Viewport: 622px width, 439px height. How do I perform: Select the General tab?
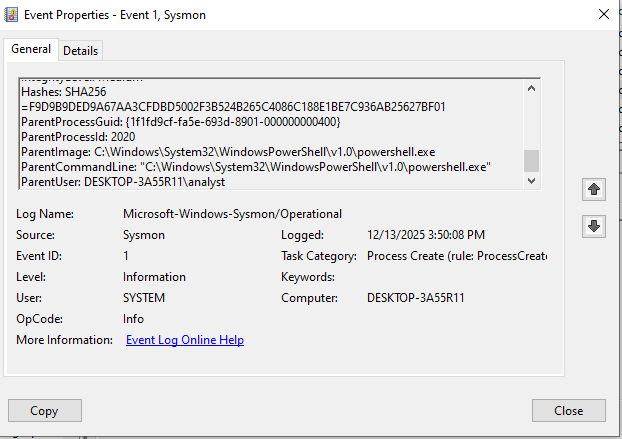click(31, 49)
